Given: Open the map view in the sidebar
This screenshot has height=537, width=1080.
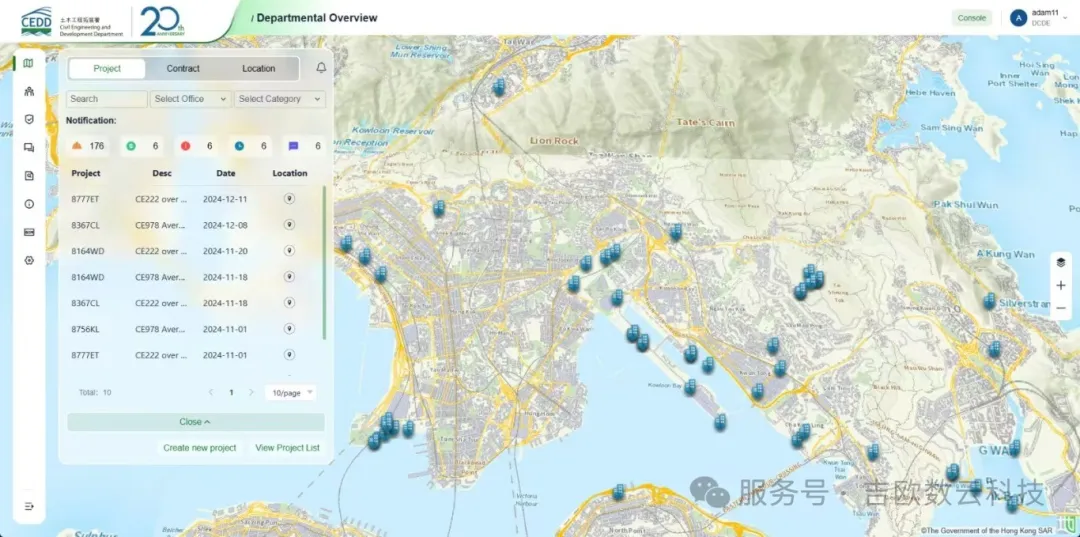Looking at the screenshot, I should 28,63.
